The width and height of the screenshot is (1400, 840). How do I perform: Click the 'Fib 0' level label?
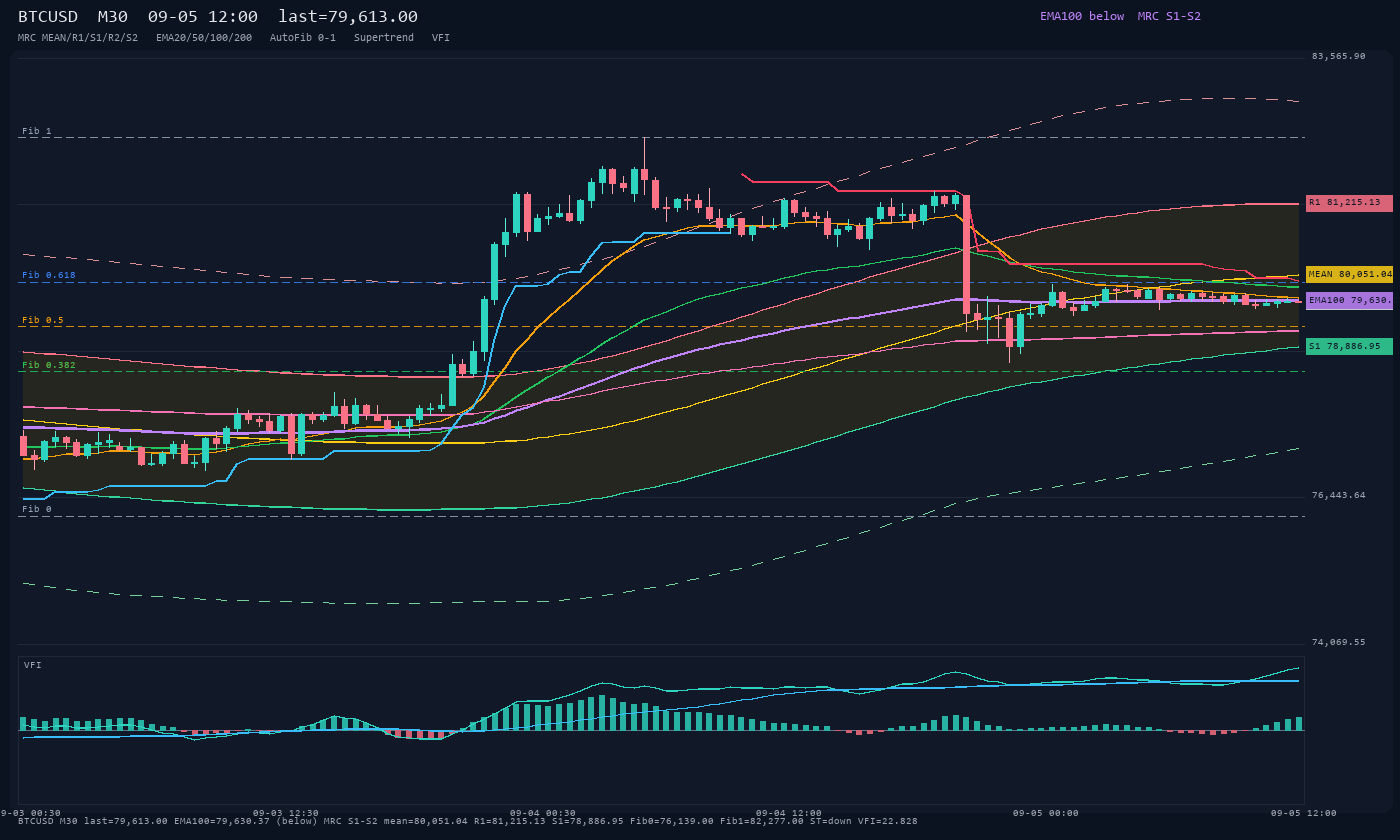click(37, 509)
